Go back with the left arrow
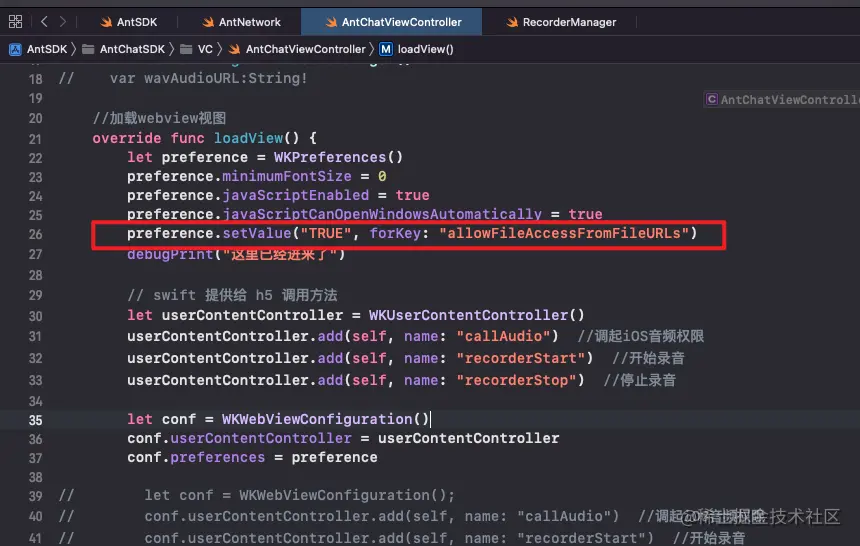Image resolution: width=860 pixels, height=546 pixels. 44,22
